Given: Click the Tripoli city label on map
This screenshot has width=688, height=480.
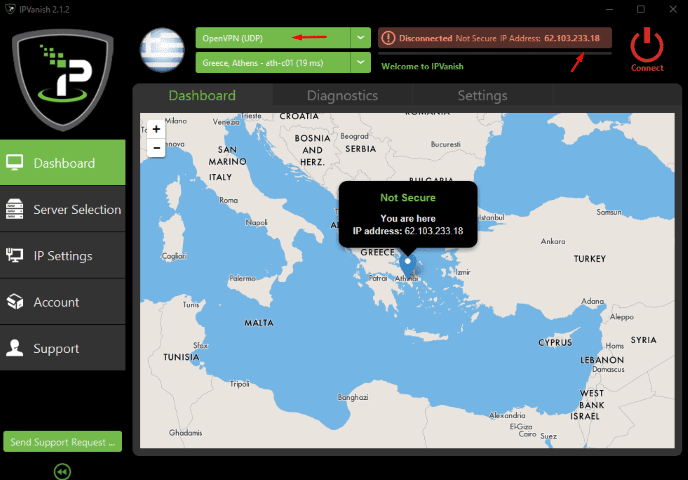Looking at the screenshot, I should (x=240, y=384).
